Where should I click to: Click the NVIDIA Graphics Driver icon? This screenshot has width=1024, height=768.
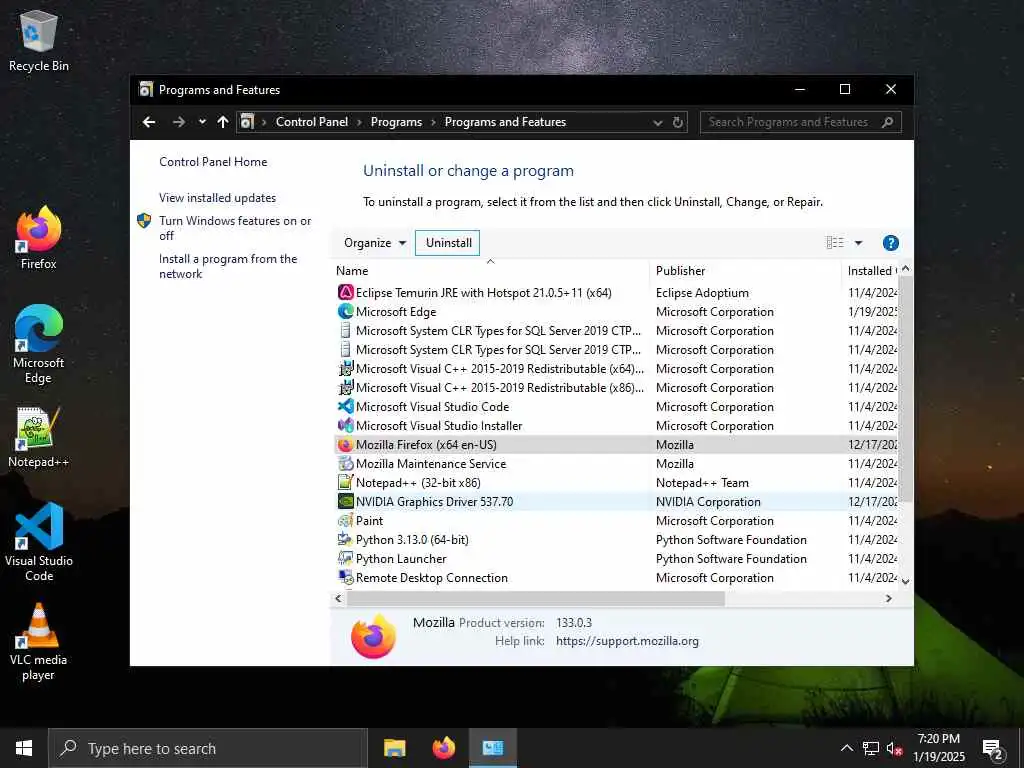pos(345,502)
